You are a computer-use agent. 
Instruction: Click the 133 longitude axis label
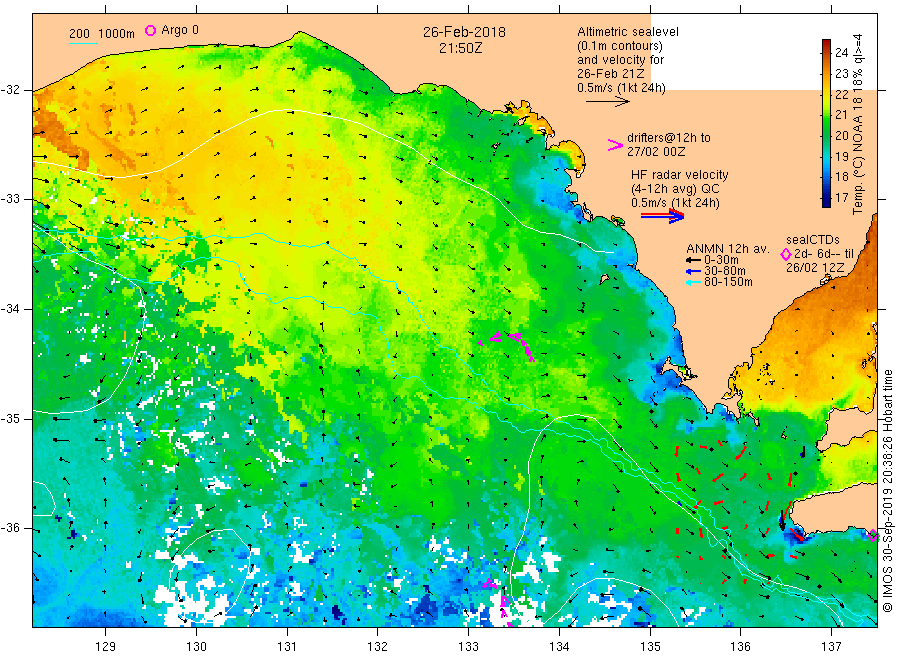tap(468, 646)
